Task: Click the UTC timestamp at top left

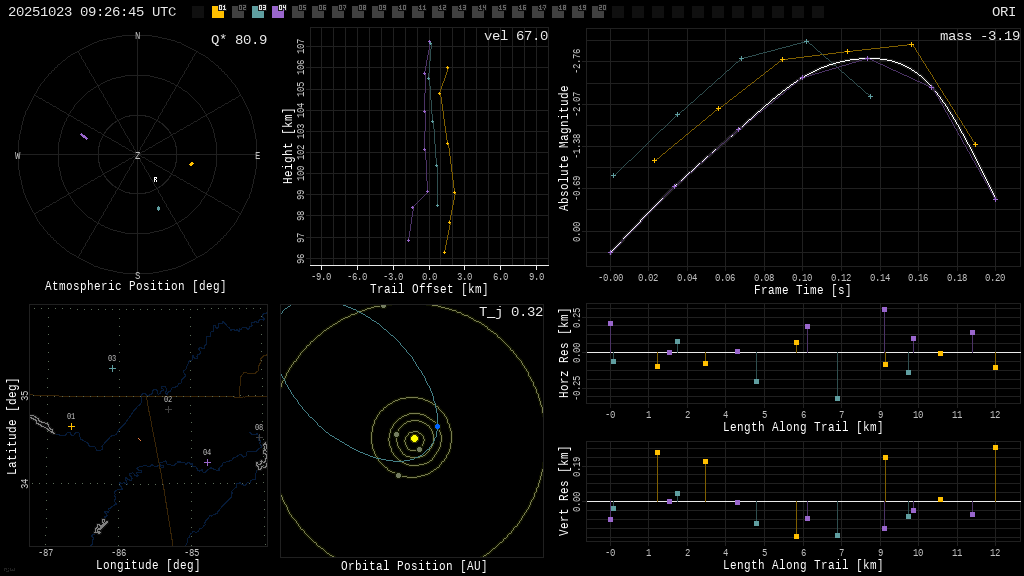Action: pyautogui.click(x=92, y=12)
